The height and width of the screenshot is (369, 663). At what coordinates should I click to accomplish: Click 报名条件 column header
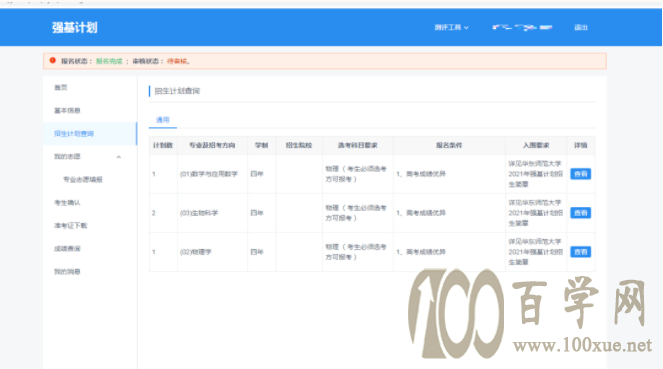[x=449, y=145]
